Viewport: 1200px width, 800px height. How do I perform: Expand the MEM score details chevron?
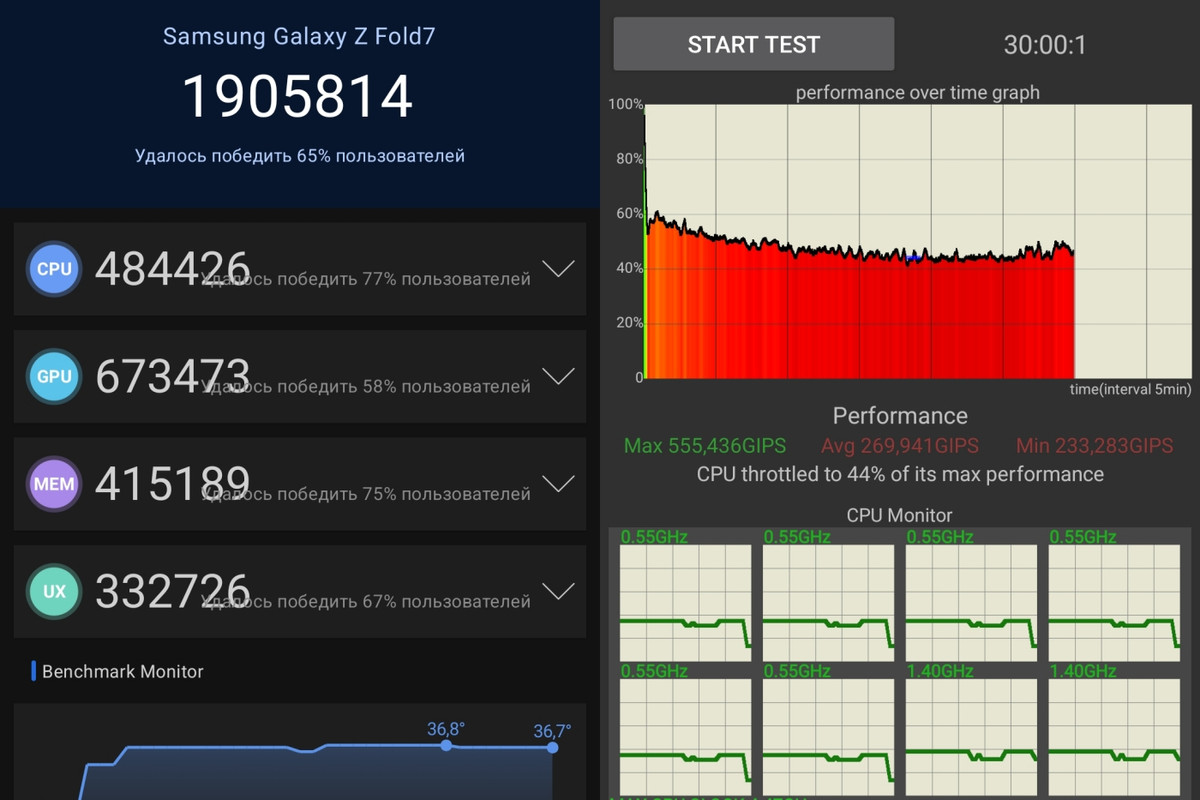(x=557, y=484)
